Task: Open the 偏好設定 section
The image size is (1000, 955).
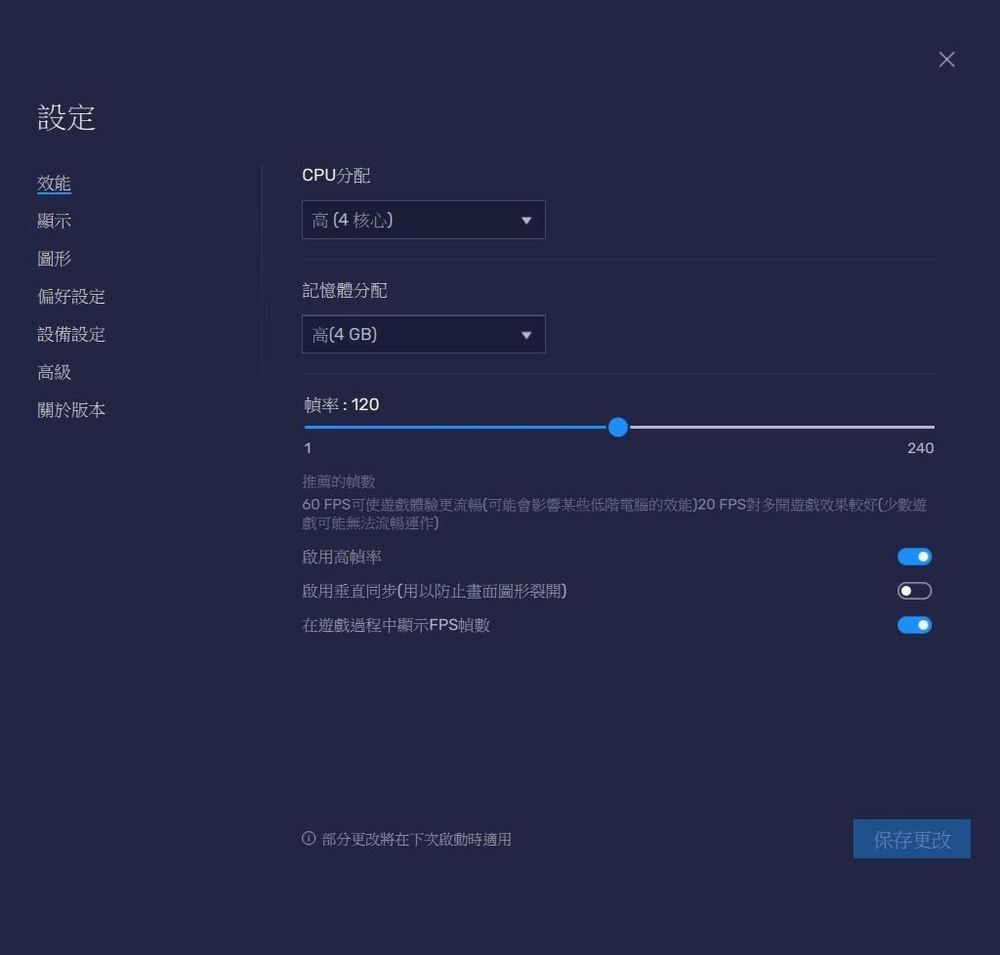Action: pyautogui.click(x=70, y=297)
